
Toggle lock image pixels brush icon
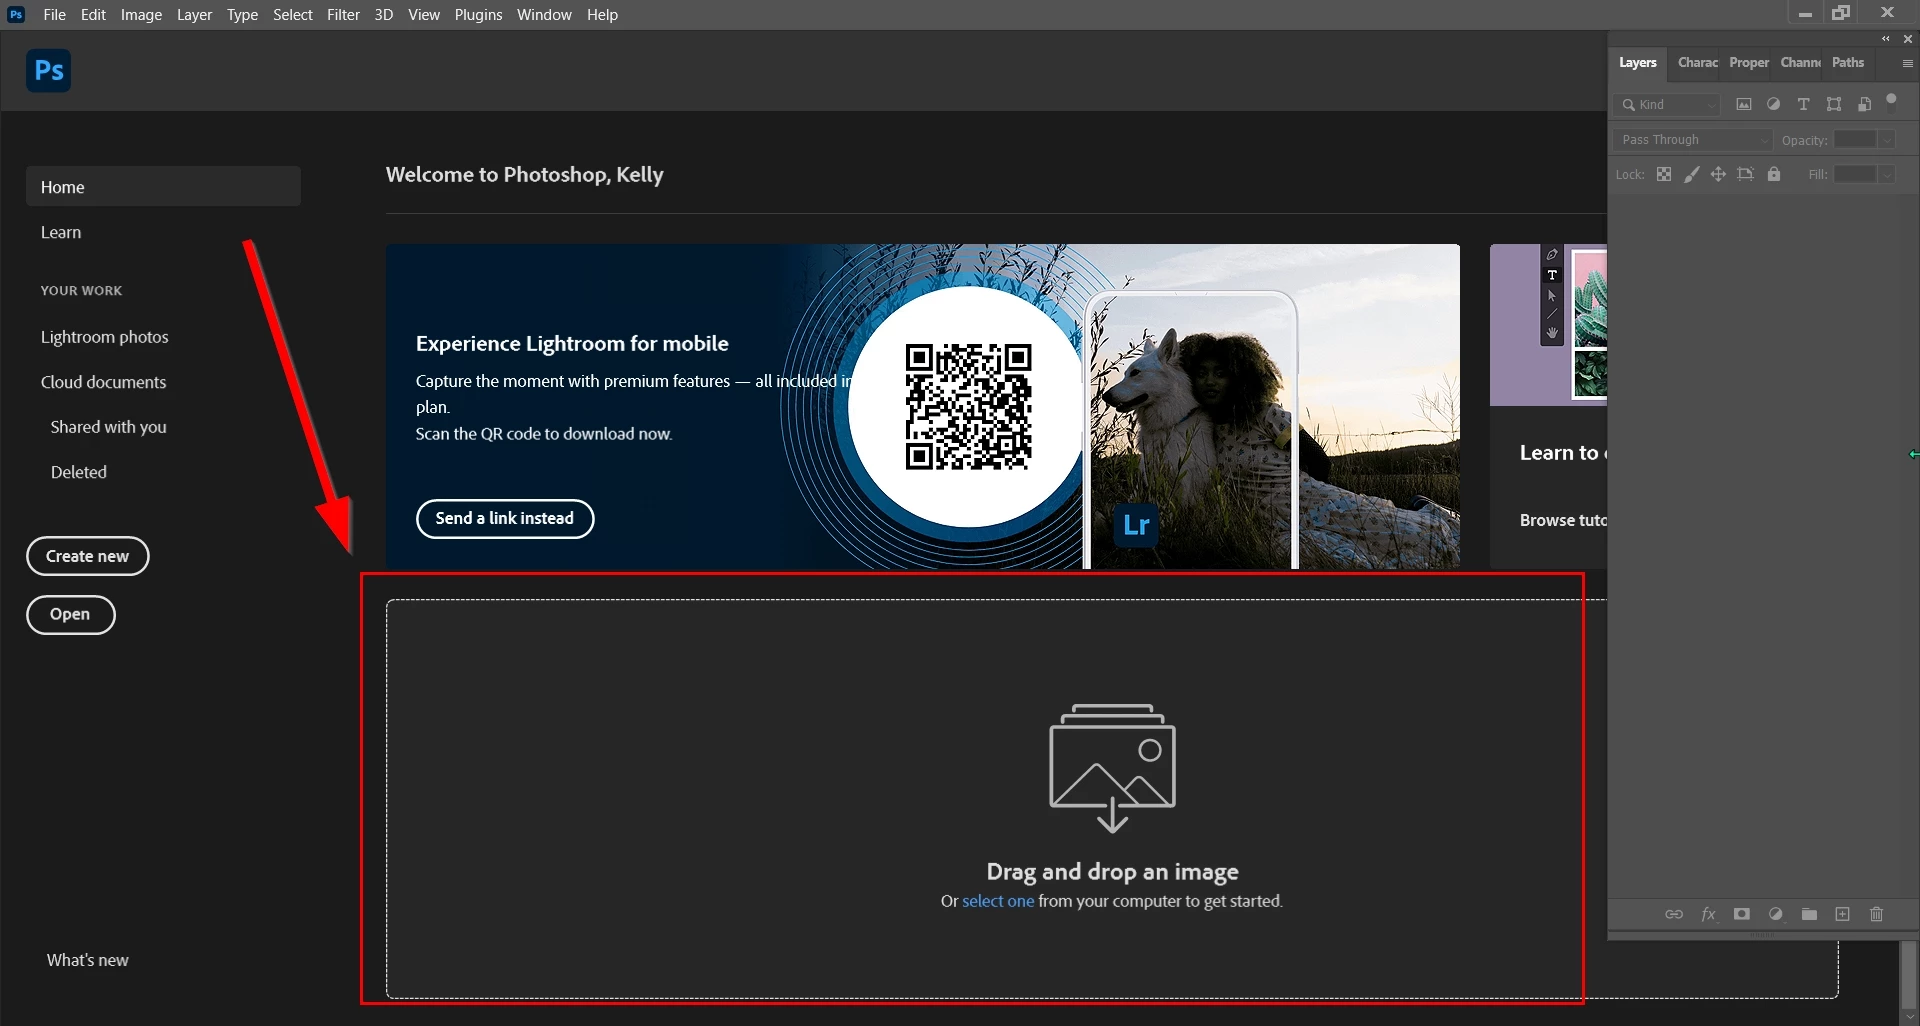coord(1691,174)
